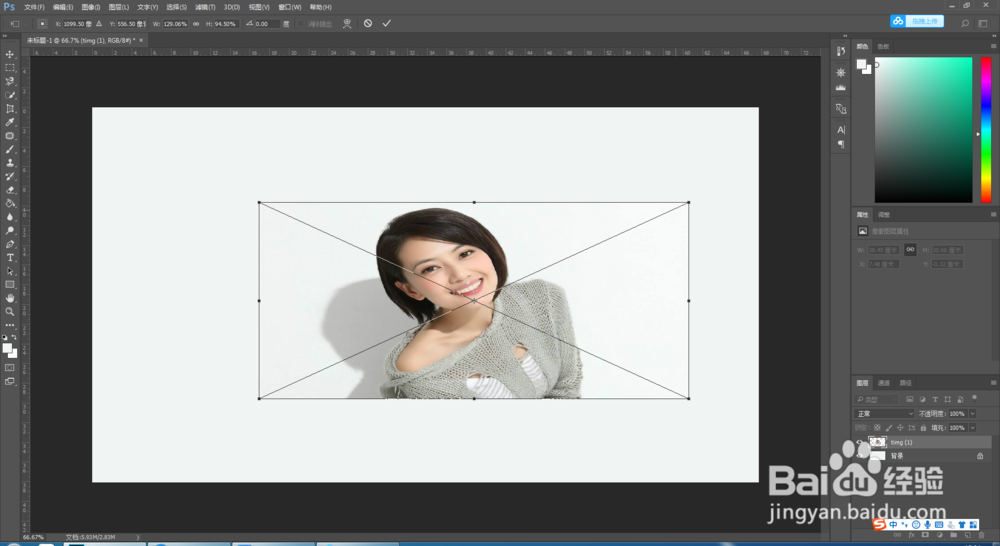Select the Horizontal Type tool
Image resolution: width=1000 pixels, height=546 pixels.
click(x=10, y=258)
